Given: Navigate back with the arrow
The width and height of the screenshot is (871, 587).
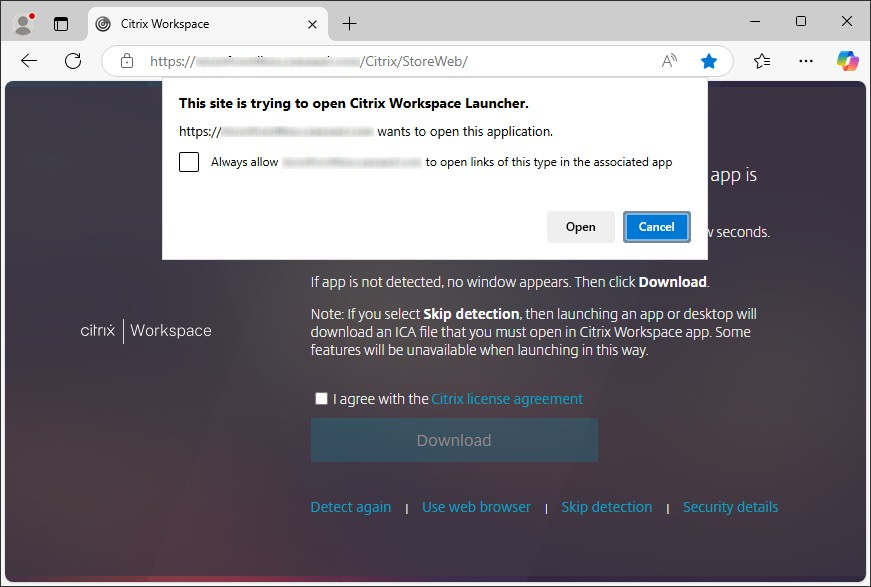Looking at the screenshot, I should click(28, 60).
